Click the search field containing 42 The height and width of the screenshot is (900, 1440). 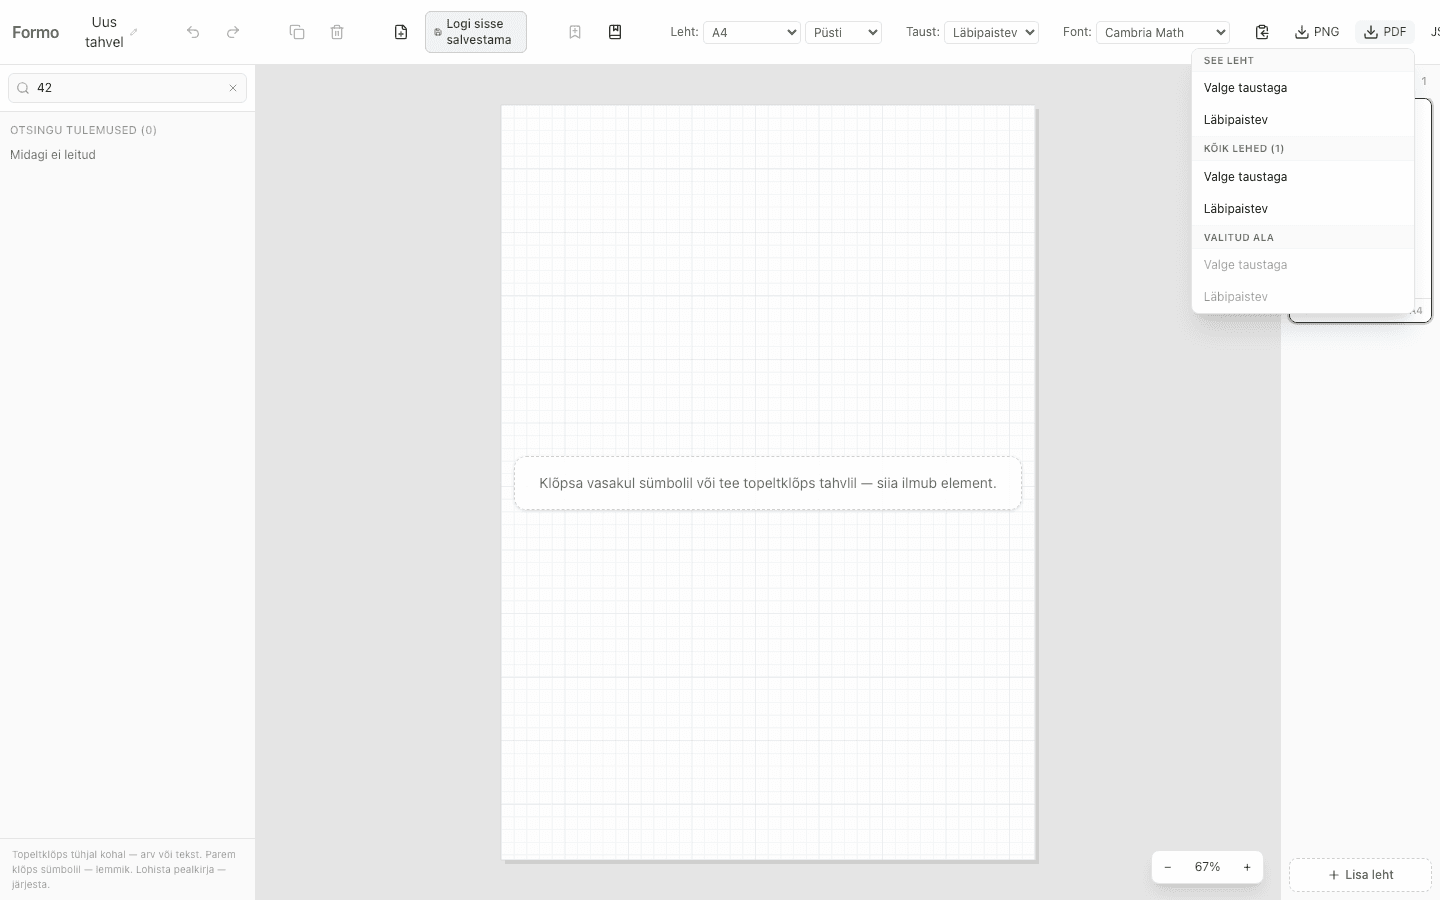[127, 88]
